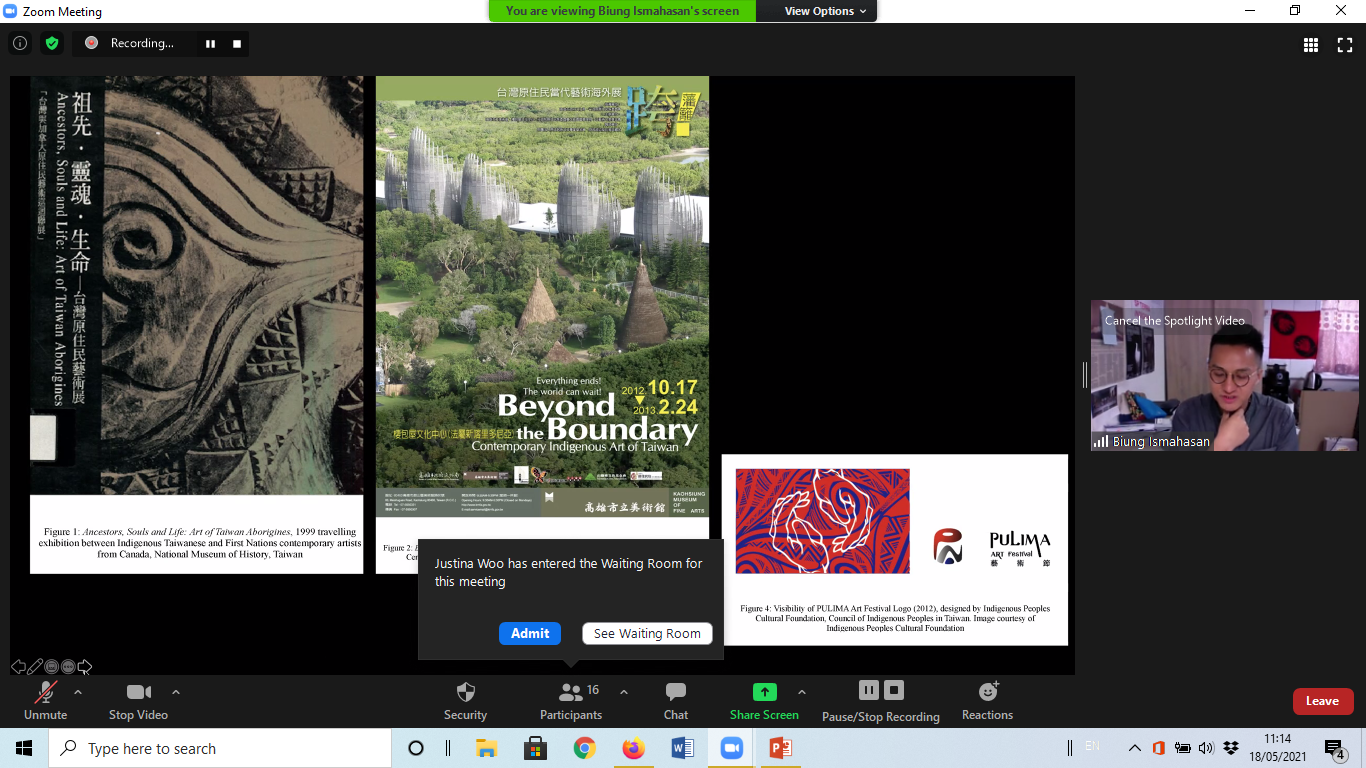This screenshot has width=1366, height=768.
Task: Leave the meeting
Action: pyautogui.click(x=1322, y=701)
